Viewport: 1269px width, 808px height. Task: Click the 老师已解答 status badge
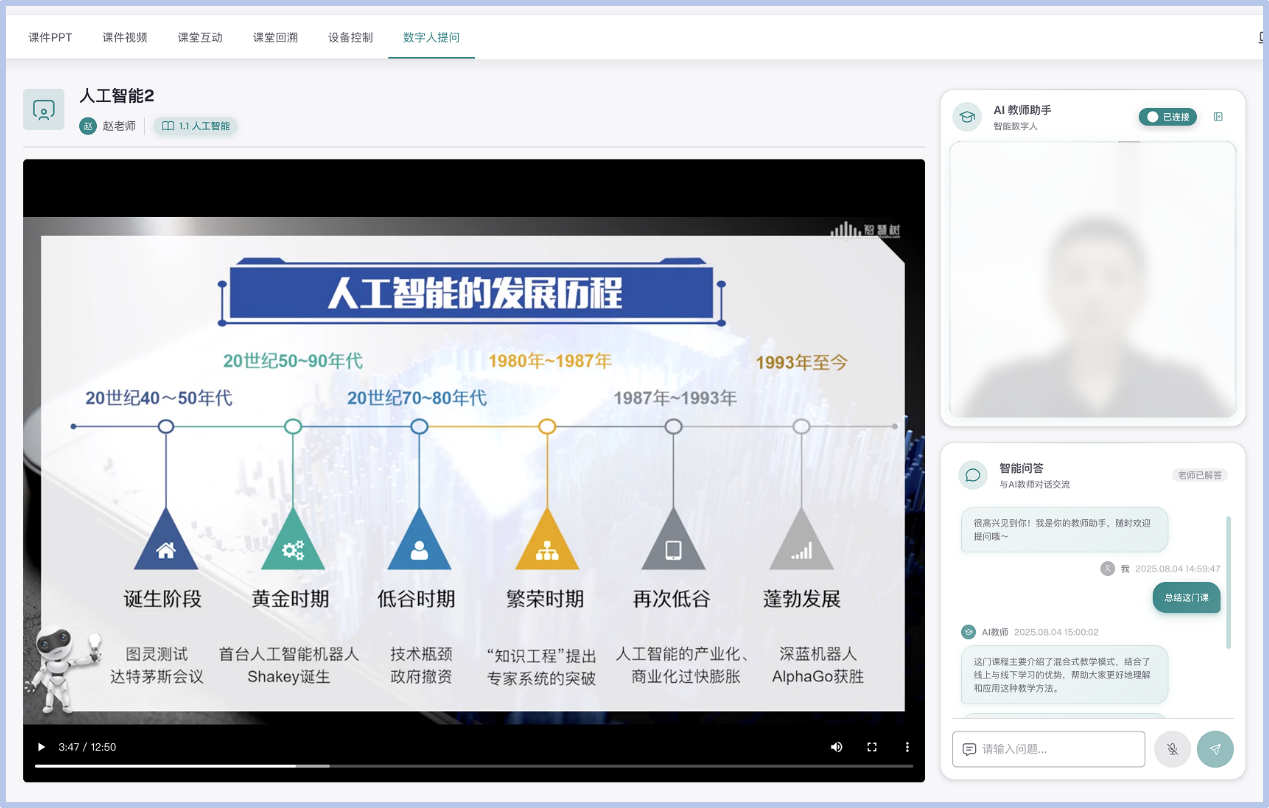(1199, 475)
